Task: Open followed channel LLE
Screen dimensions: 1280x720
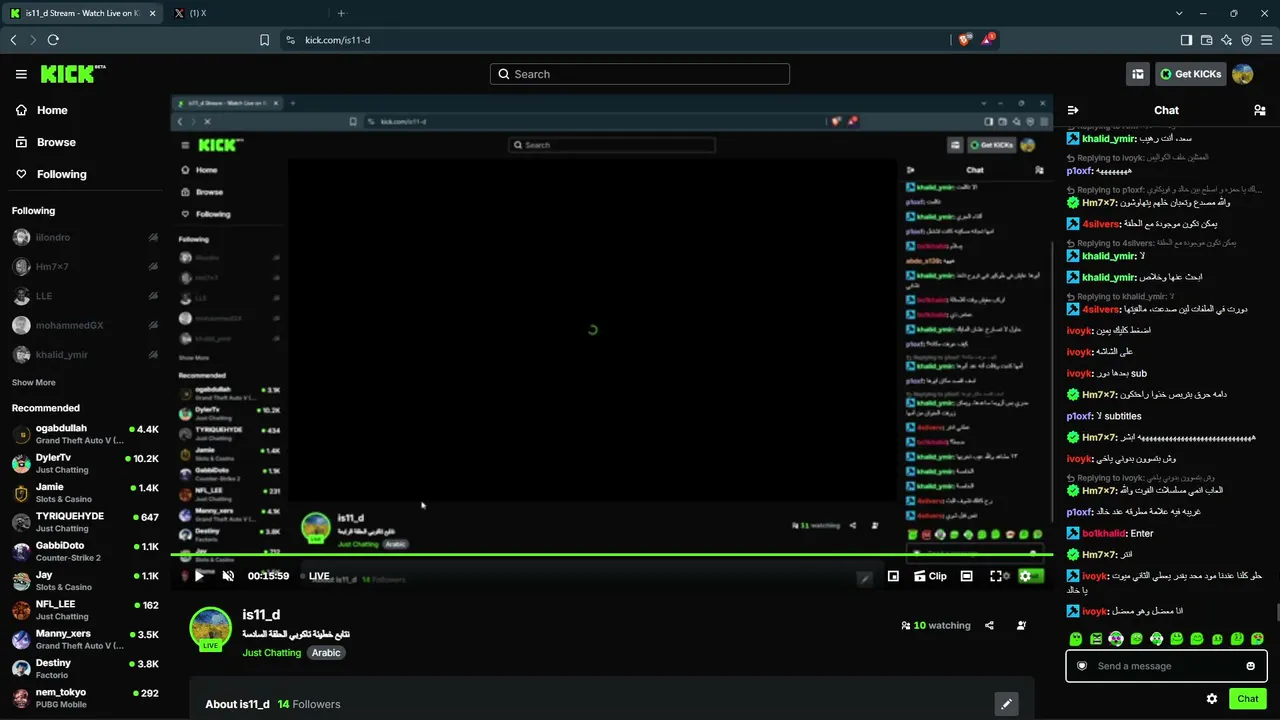Action: (85, 296)
